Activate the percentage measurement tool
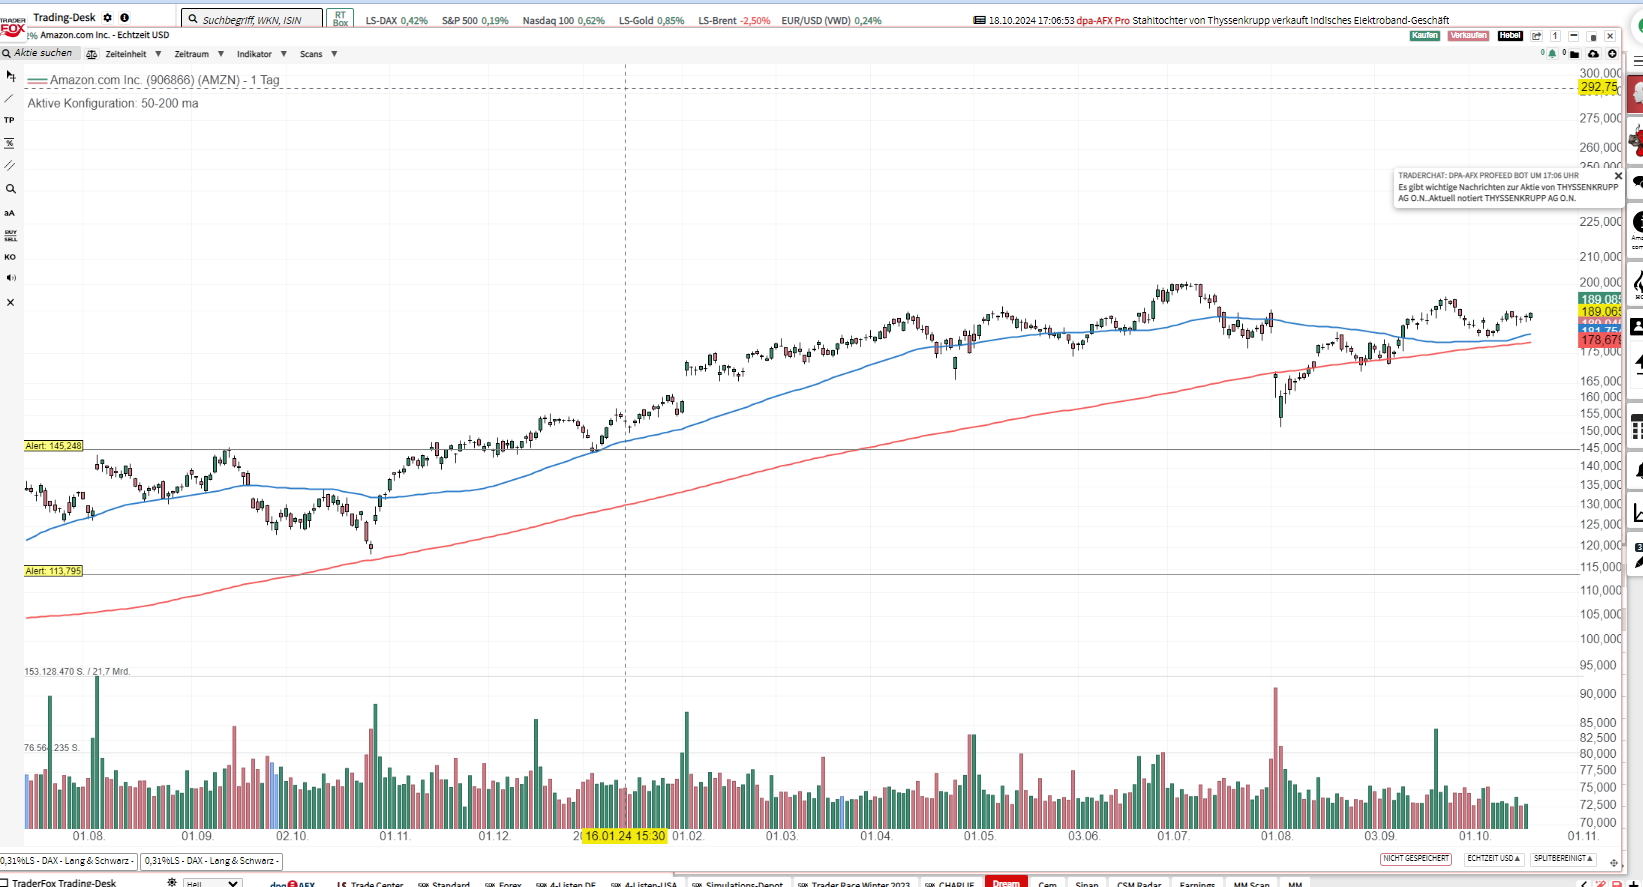The width and height of the screenshot is (1643, 887). point(9,143)
